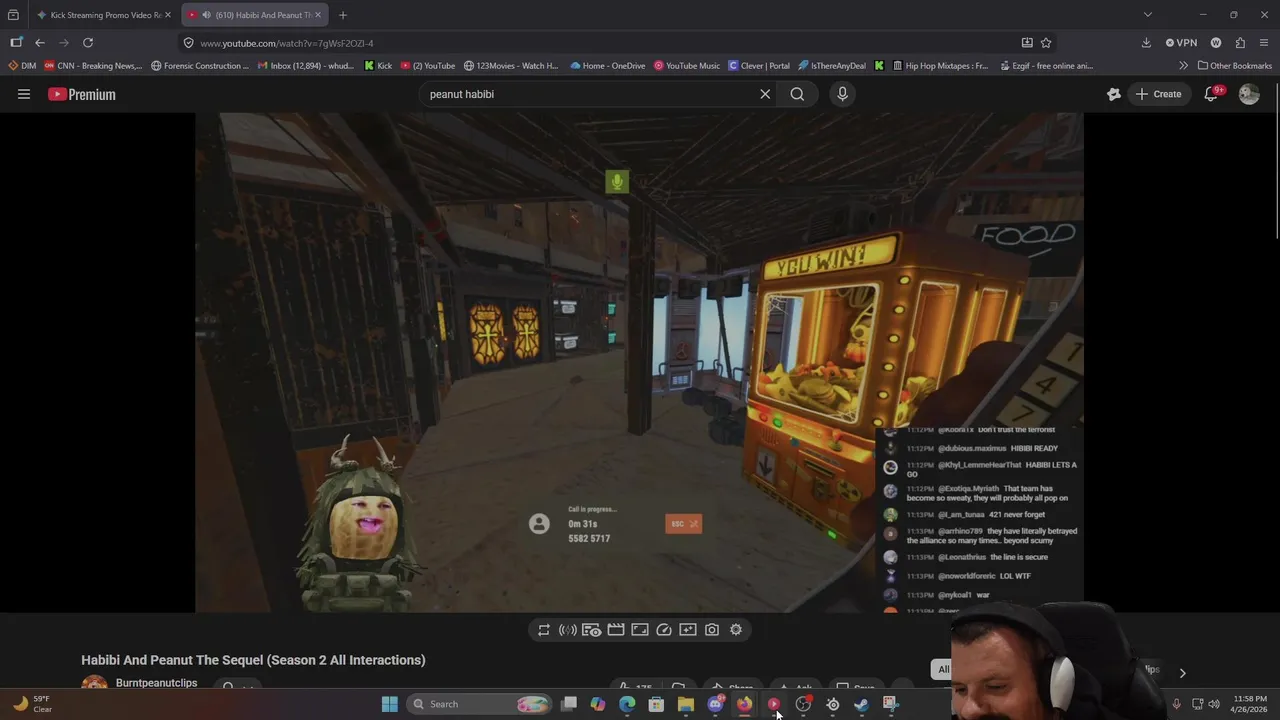This screenshot has width=1280, height=720.
Task: Take a video screenshot with camera icon
Action: 712,630
